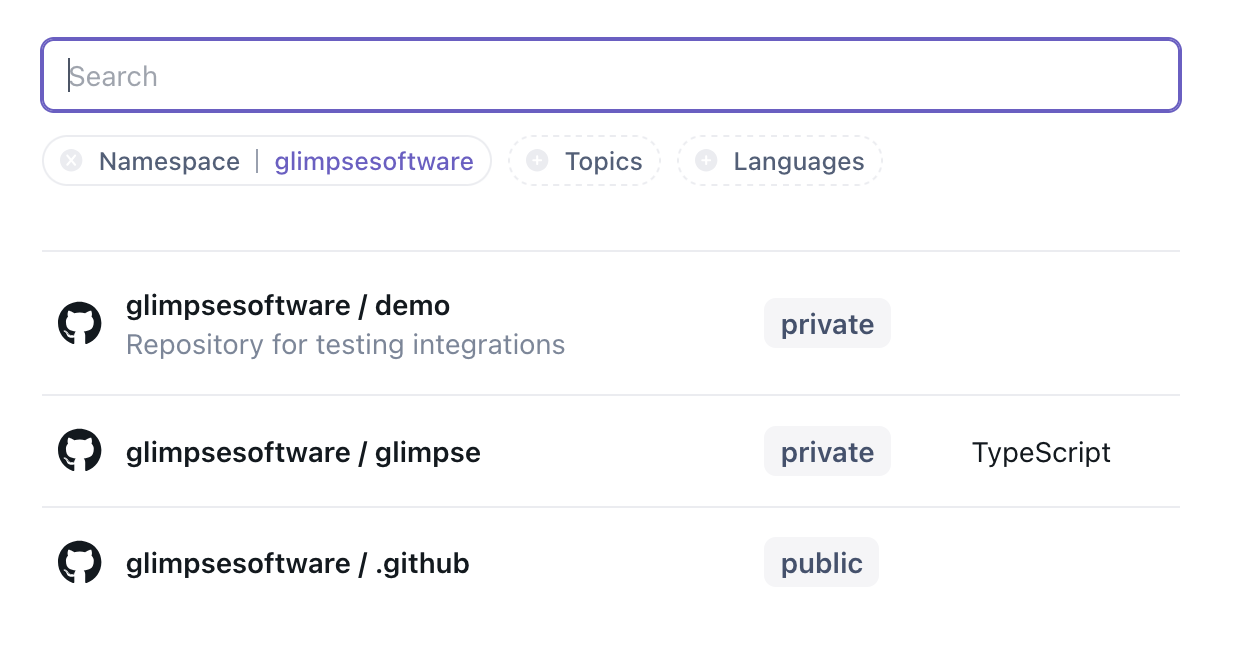Viewport: 1244px width, 658px height.
Task: Click the GitHub icon for the .github repository
Action: coord(80,563)
